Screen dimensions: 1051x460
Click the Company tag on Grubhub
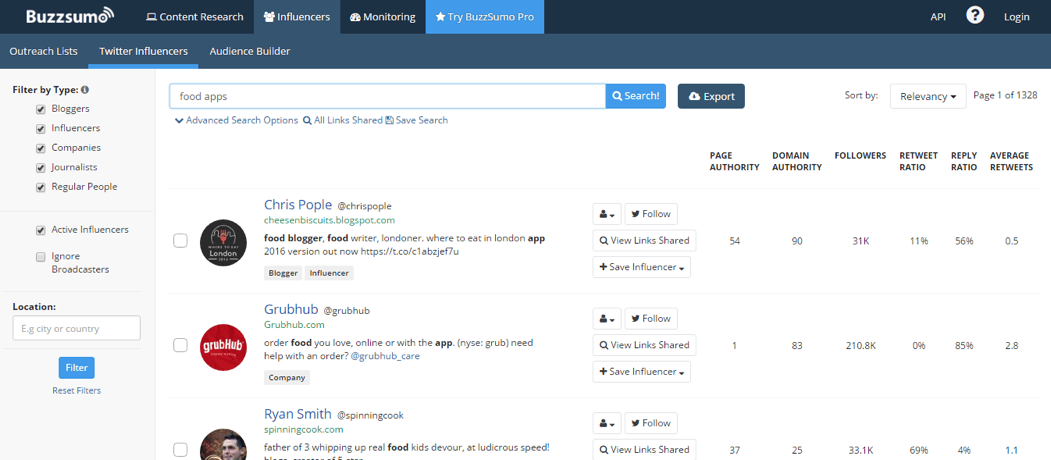pos(287,378)
